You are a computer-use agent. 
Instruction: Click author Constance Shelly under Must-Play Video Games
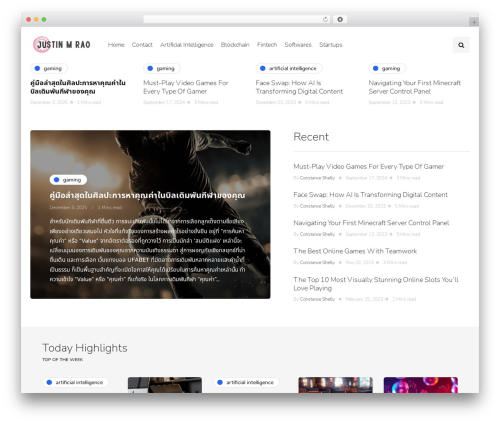[x=317, y=178]
